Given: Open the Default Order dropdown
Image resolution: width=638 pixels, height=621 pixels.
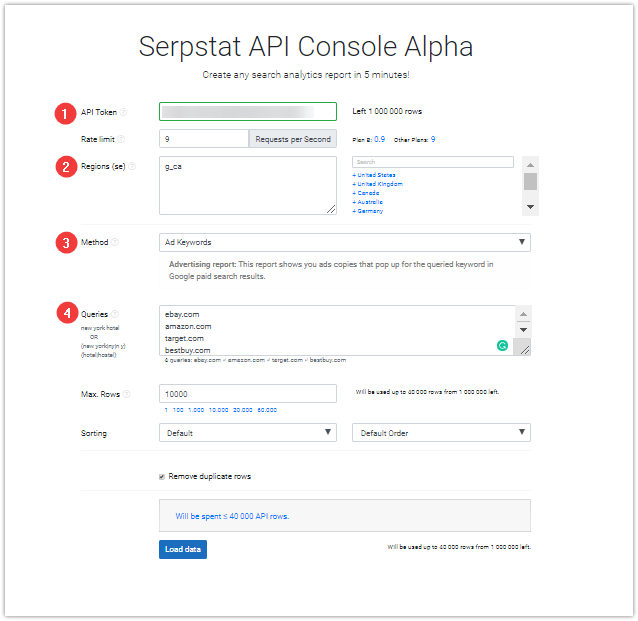Looking at the screenshot, I should (x=441, y=433).
